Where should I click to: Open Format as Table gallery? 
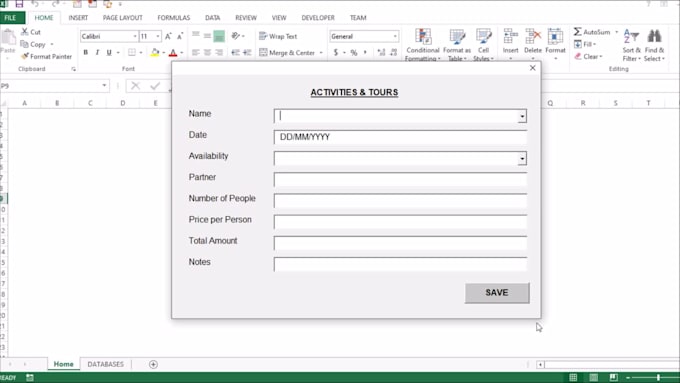(457, 44)
